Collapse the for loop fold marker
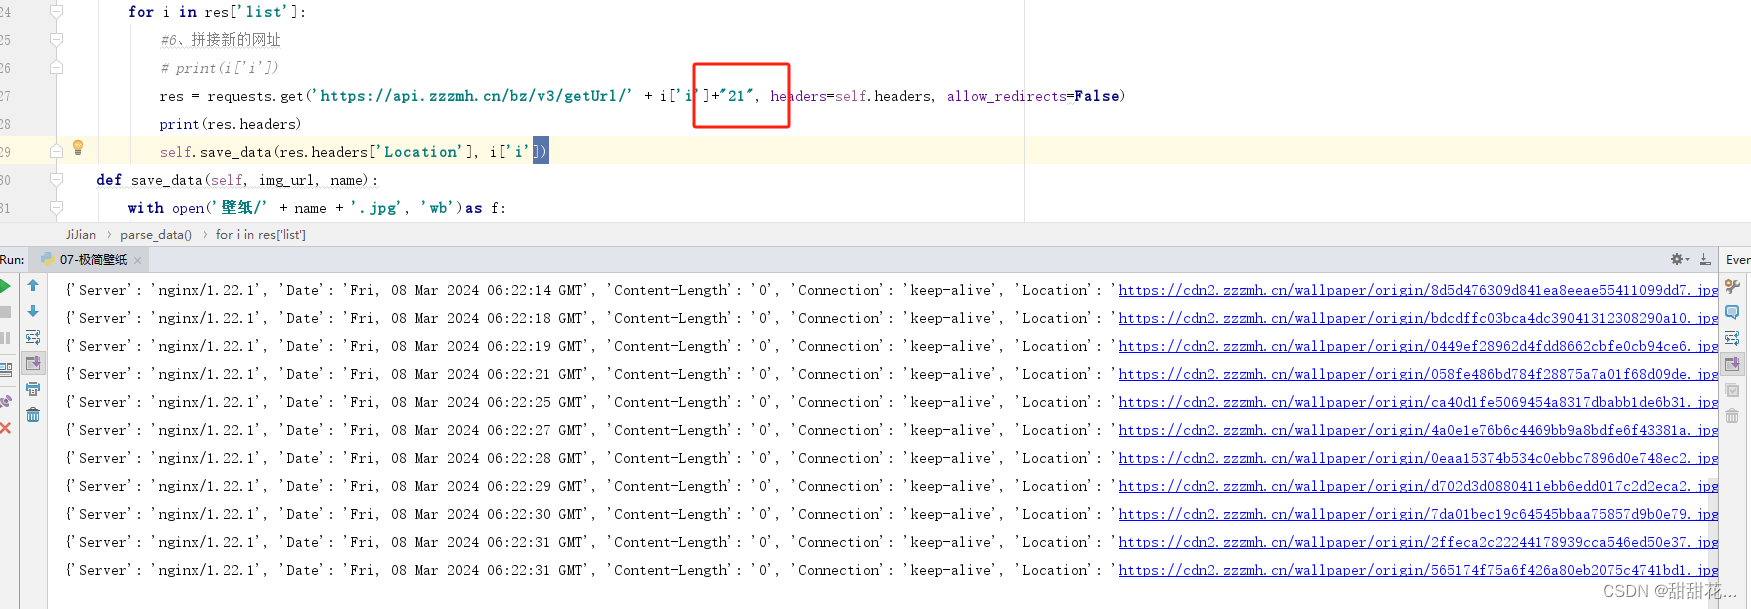The width and height of the screenshot is (1751, 609). click(57, 12)
